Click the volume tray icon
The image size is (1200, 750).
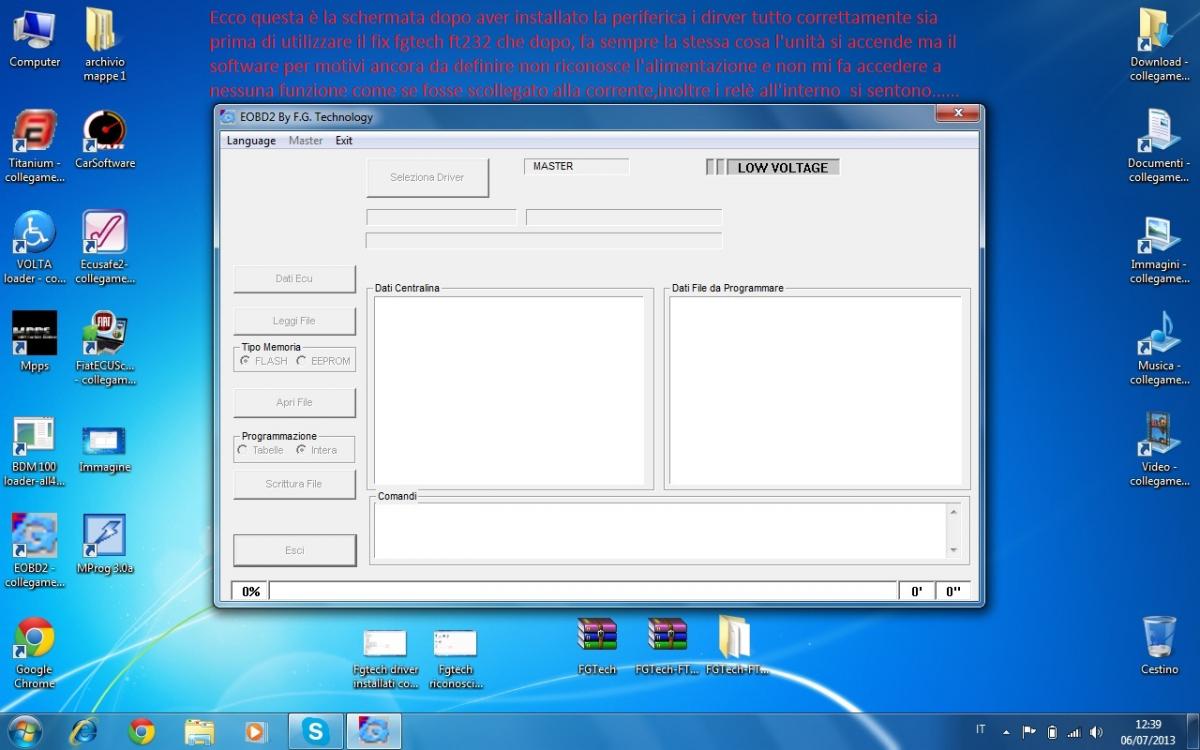click(x=1096, y=732)
